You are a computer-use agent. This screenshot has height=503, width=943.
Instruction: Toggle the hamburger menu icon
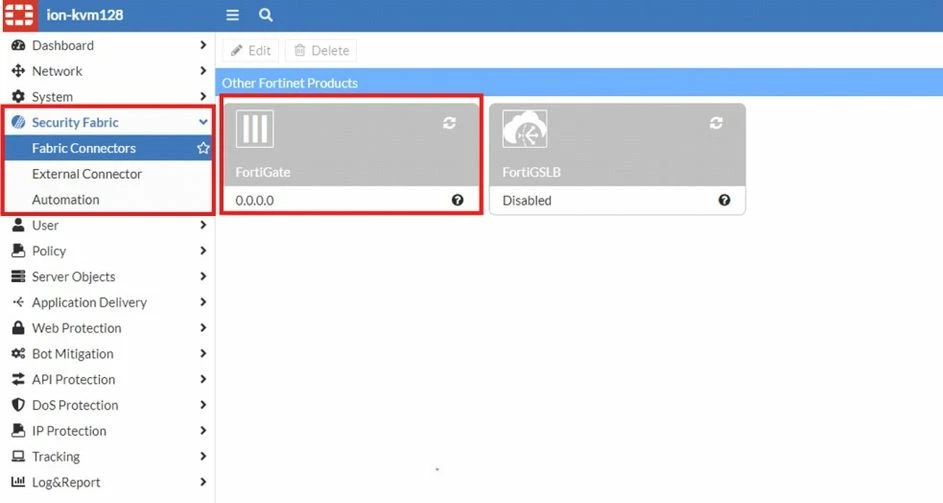[232, 15]
